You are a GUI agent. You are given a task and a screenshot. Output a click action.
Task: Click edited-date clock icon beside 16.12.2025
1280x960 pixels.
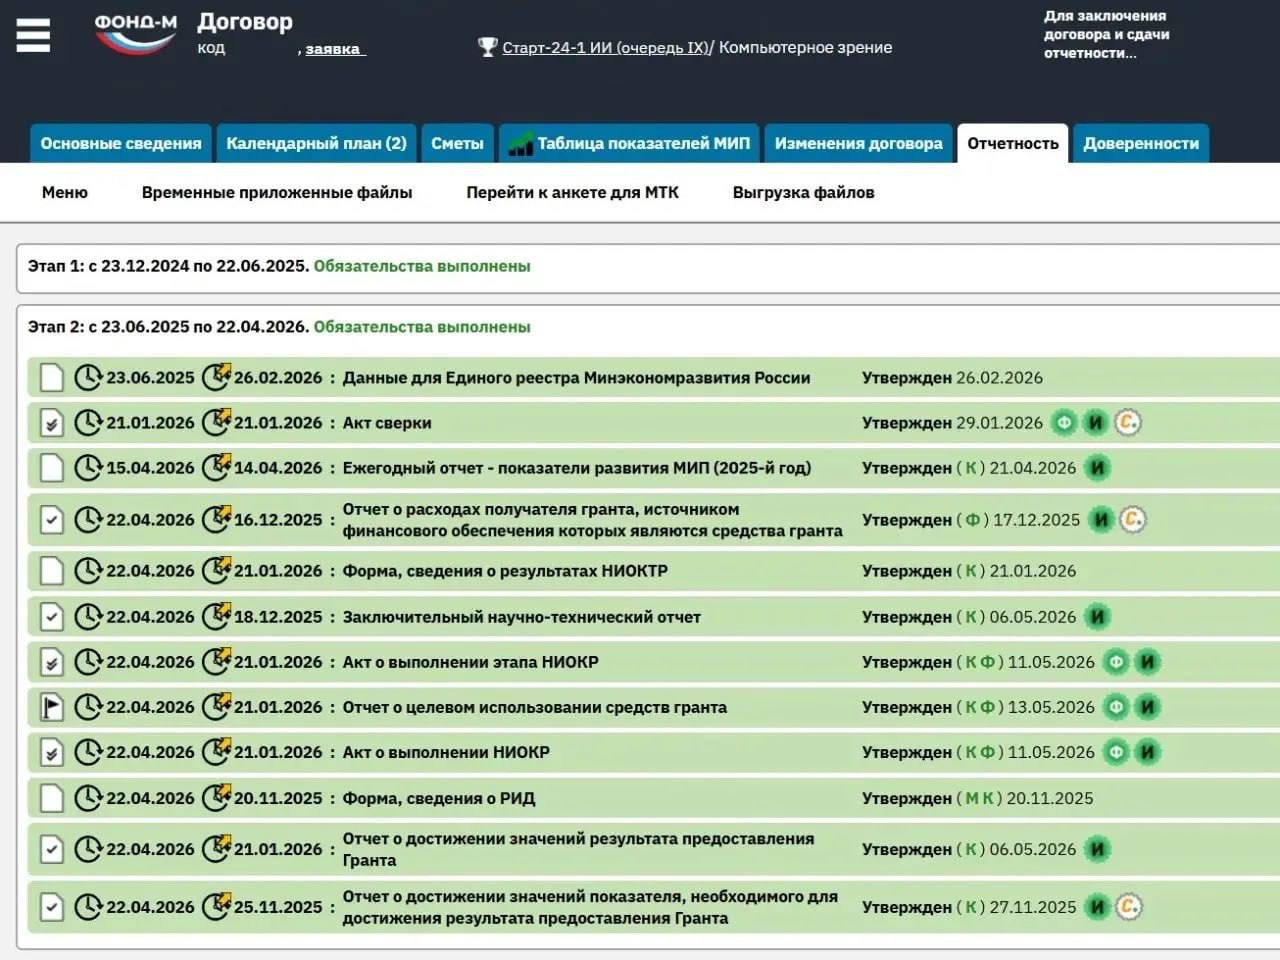click(216, 519)
